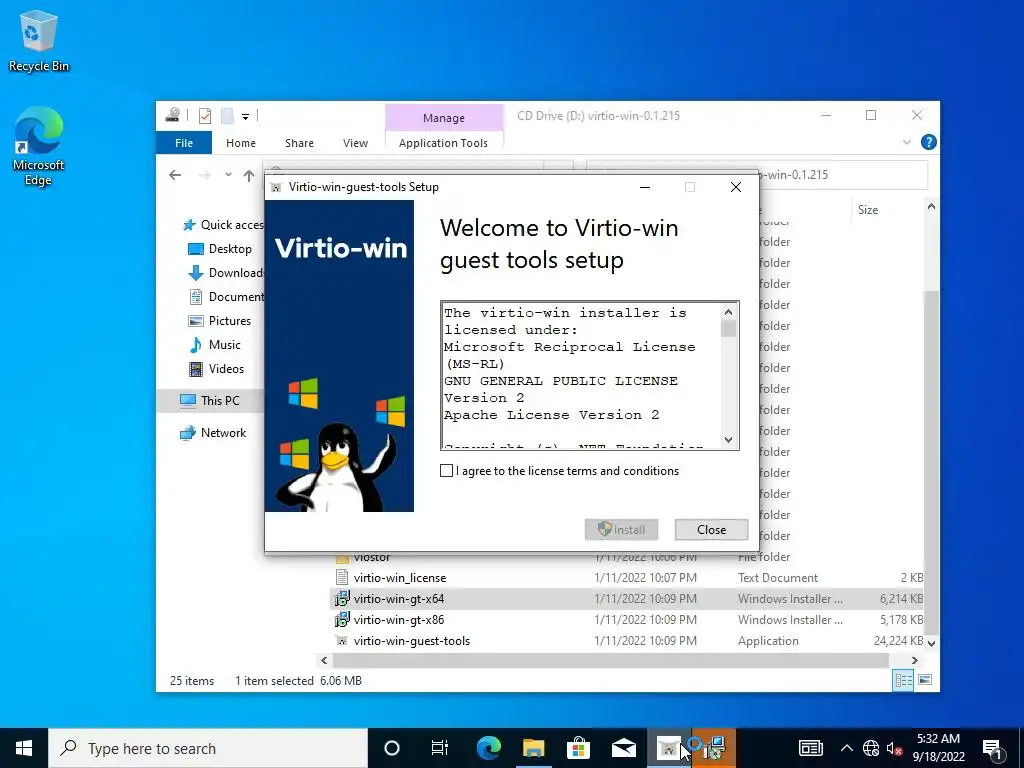
Task: Open Music in navigation pane
Action: point(214,345)
